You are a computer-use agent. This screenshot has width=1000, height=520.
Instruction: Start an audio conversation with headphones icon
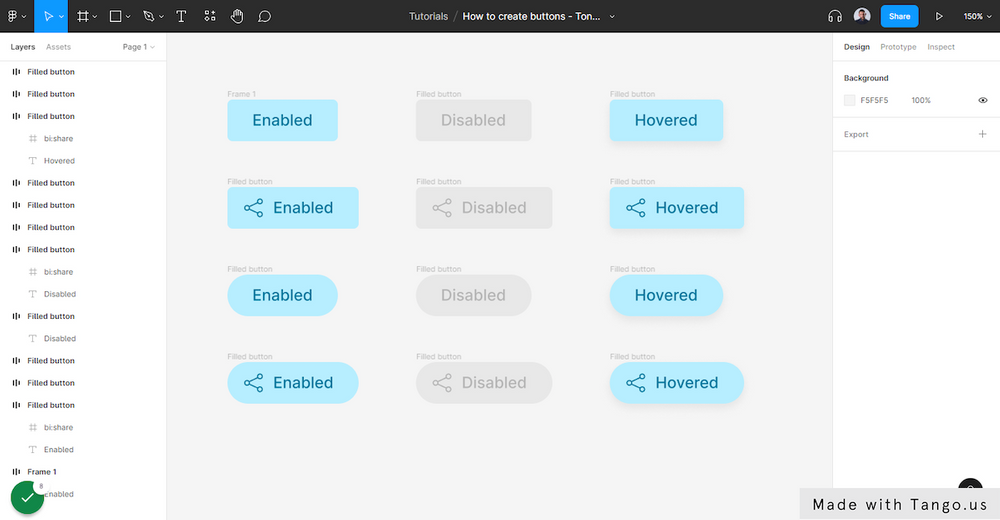pyautogui.click(x=835, y=17)
